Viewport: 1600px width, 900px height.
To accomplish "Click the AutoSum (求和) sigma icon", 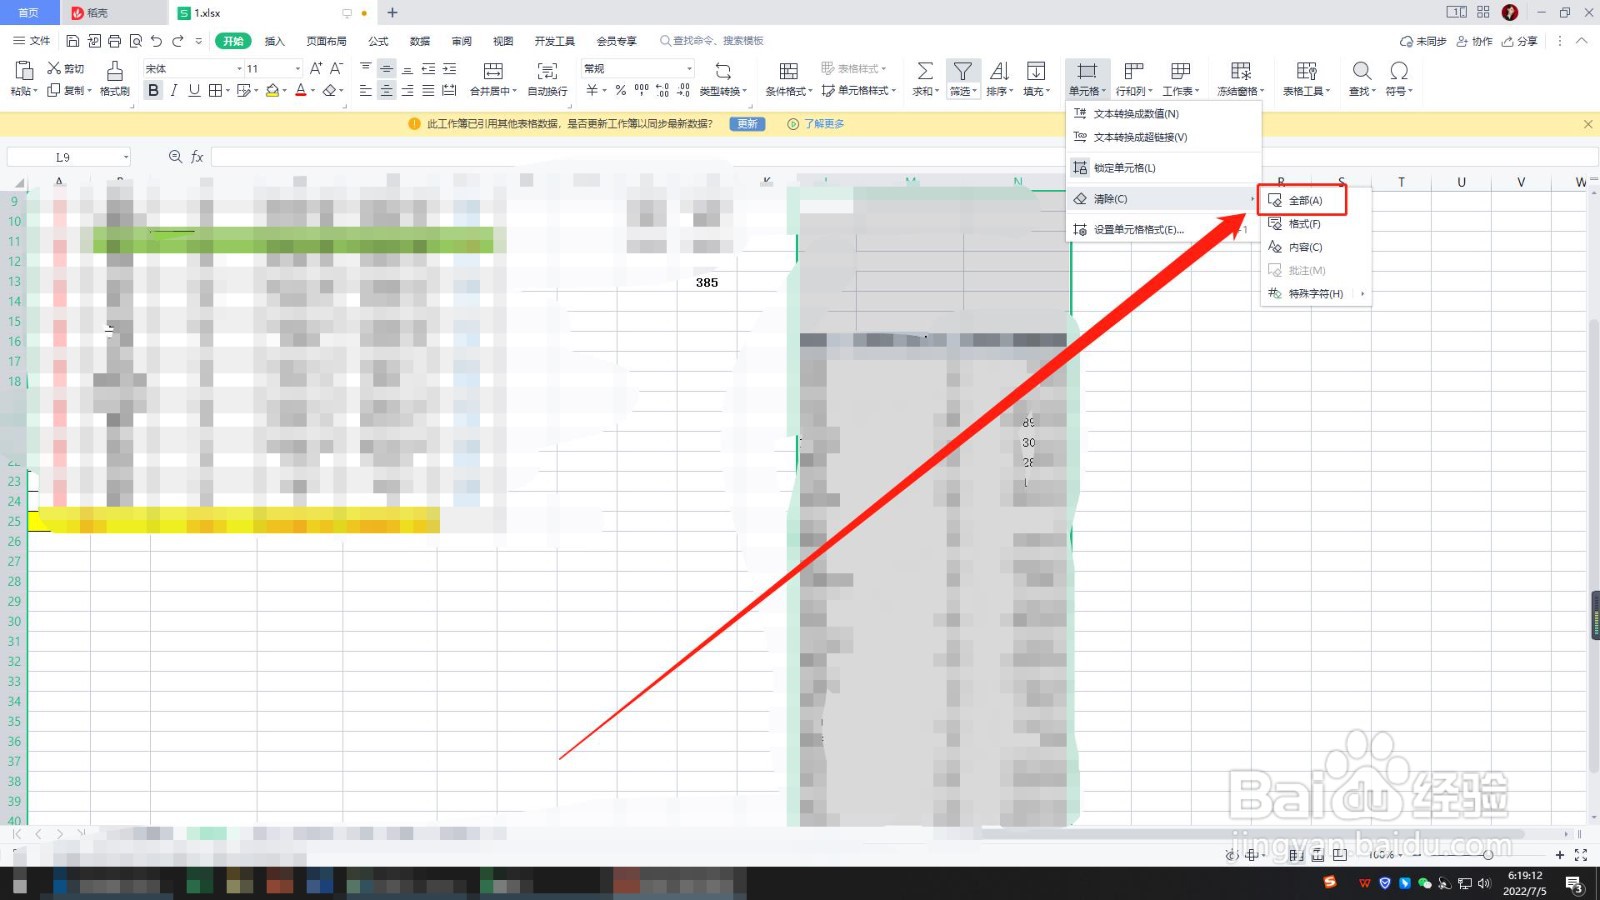I will click(925, 71).
